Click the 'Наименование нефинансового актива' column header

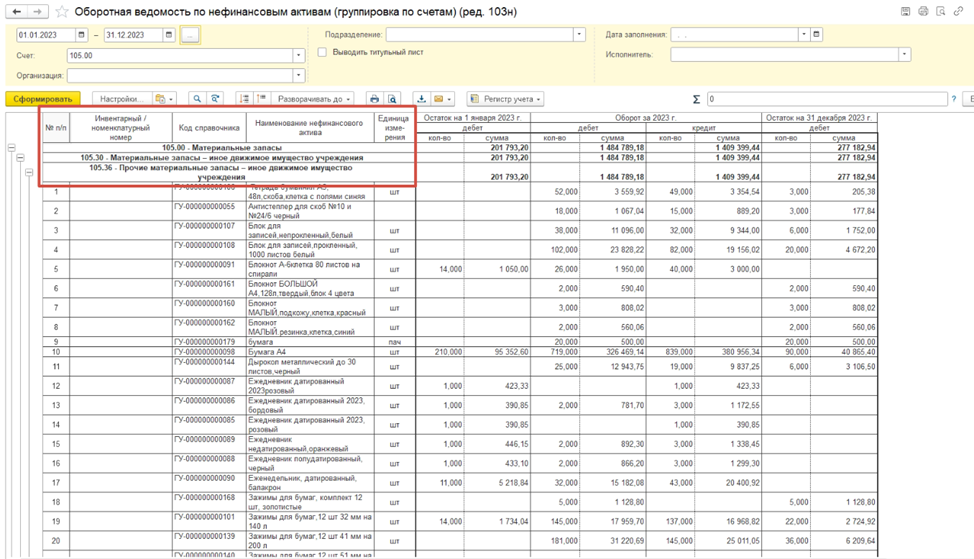tap(310, 127)
